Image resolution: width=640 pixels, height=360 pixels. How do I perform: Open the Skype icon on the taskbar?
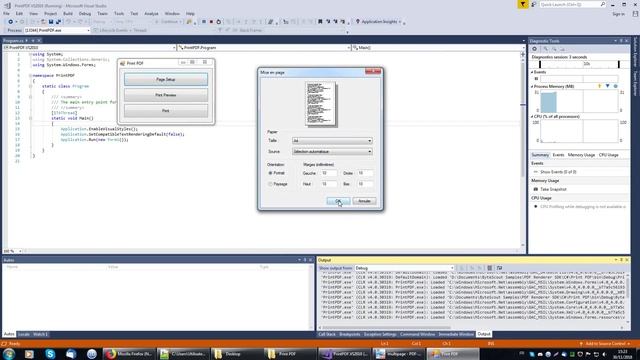tap(50, 354)
